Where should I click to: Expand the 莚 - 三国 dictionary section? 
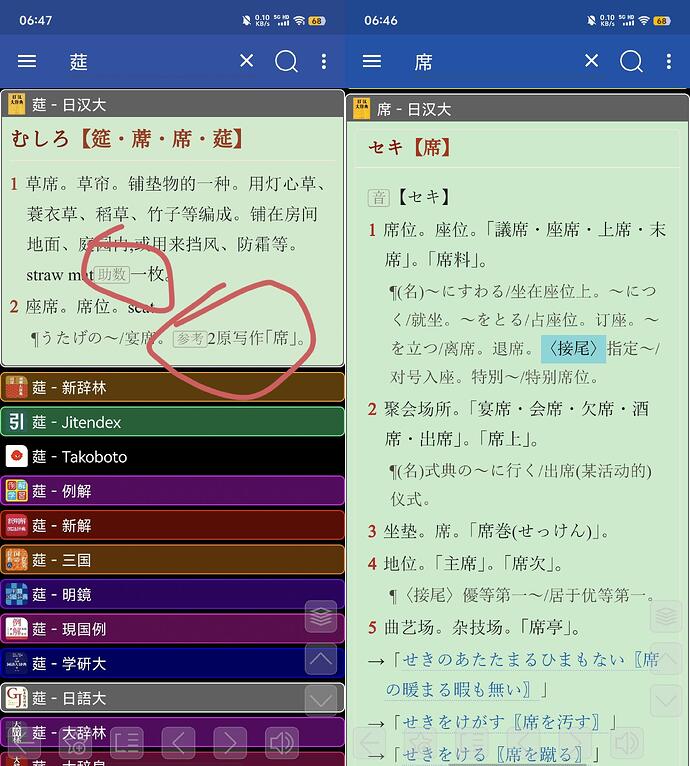point(172,560)
